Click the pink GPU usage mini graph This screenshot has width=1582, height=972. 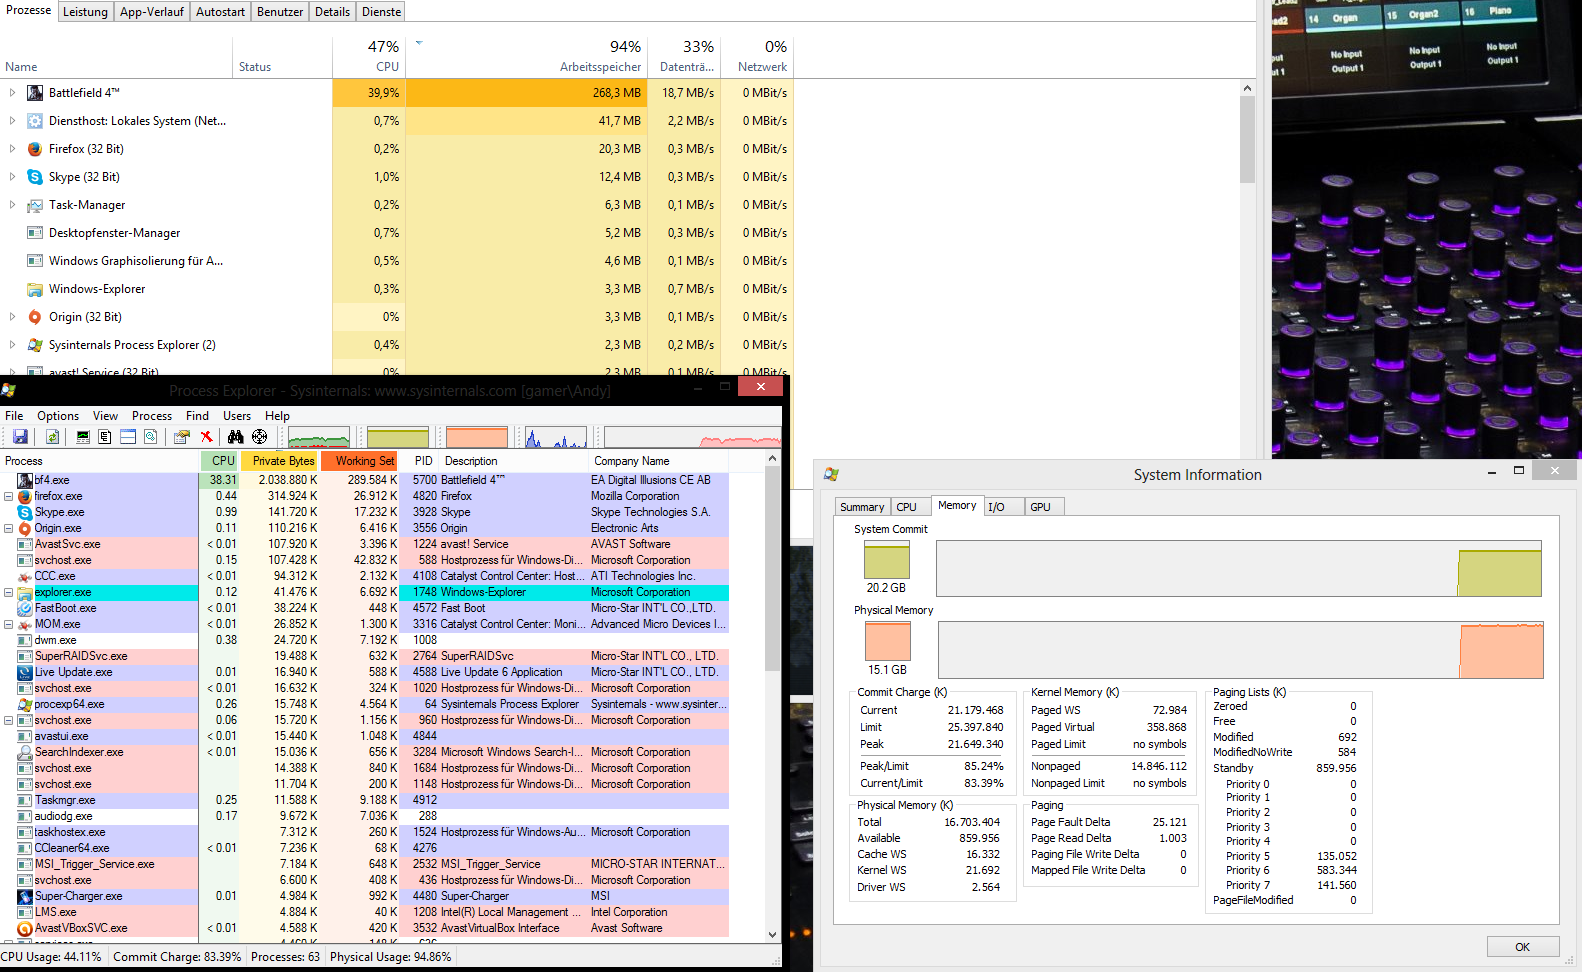click(x=692, y=437)
